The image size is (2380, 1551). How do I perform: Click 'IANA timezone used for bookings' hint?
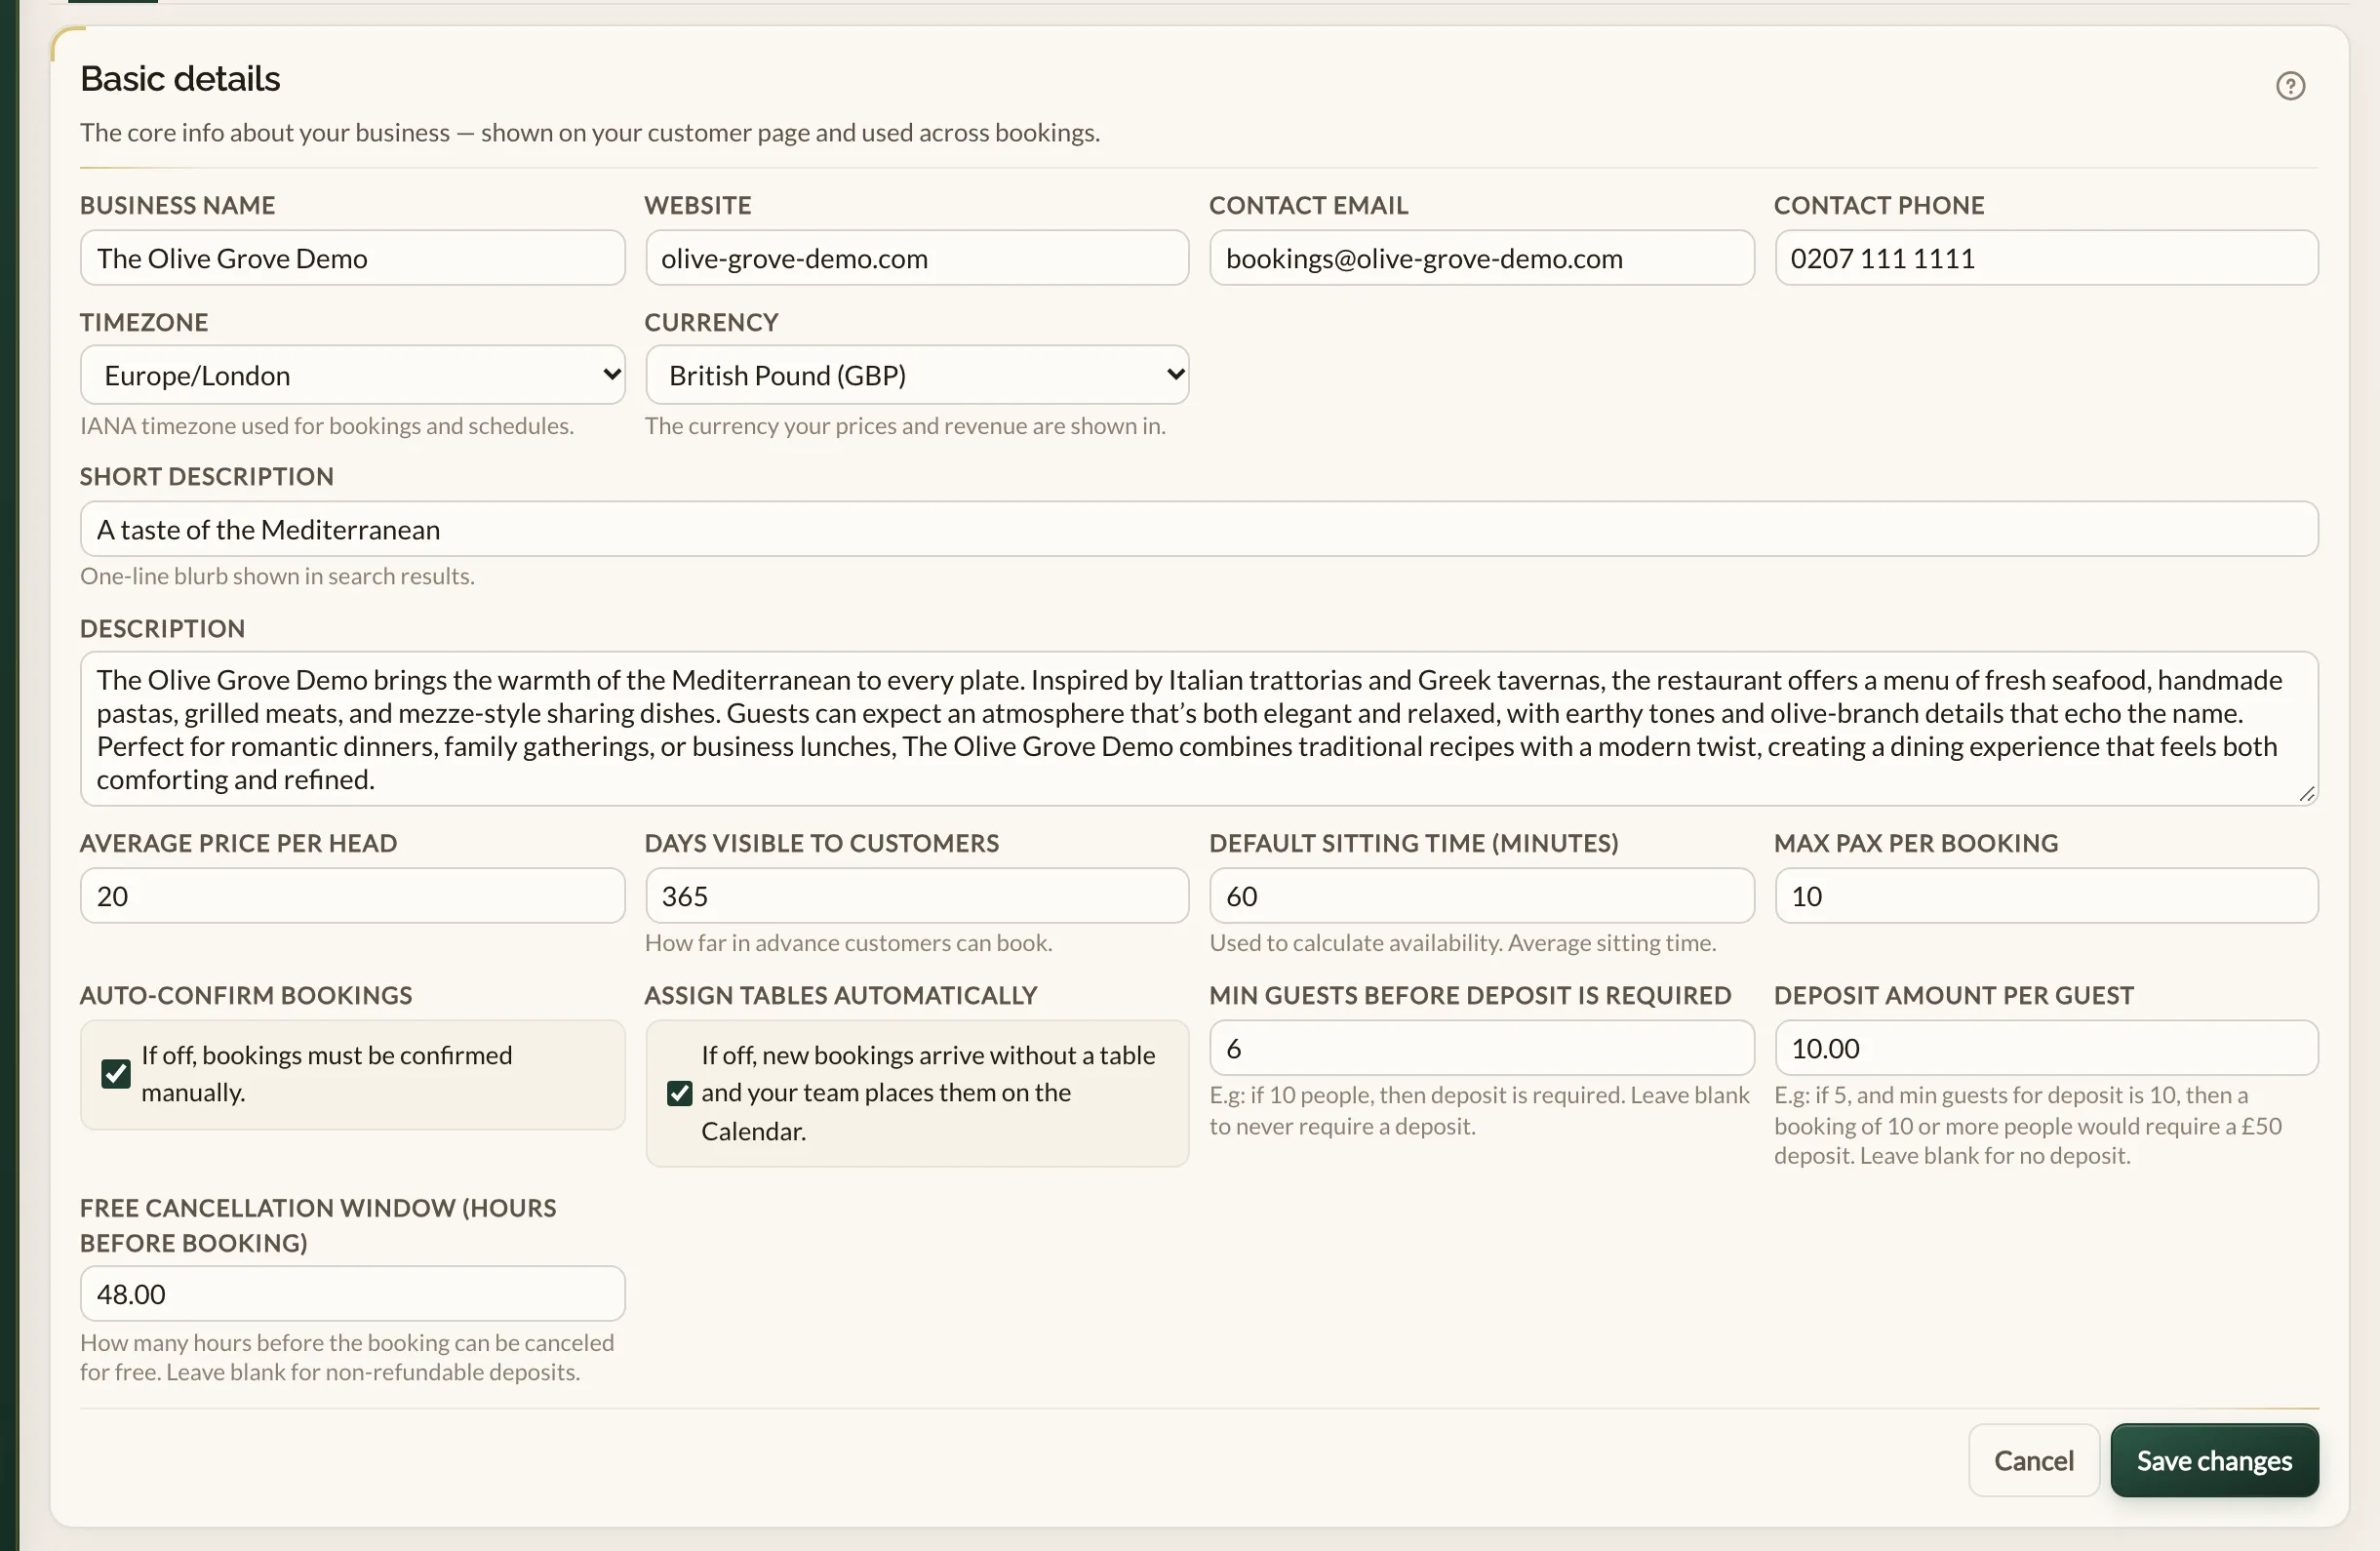[x=327, y=426]
